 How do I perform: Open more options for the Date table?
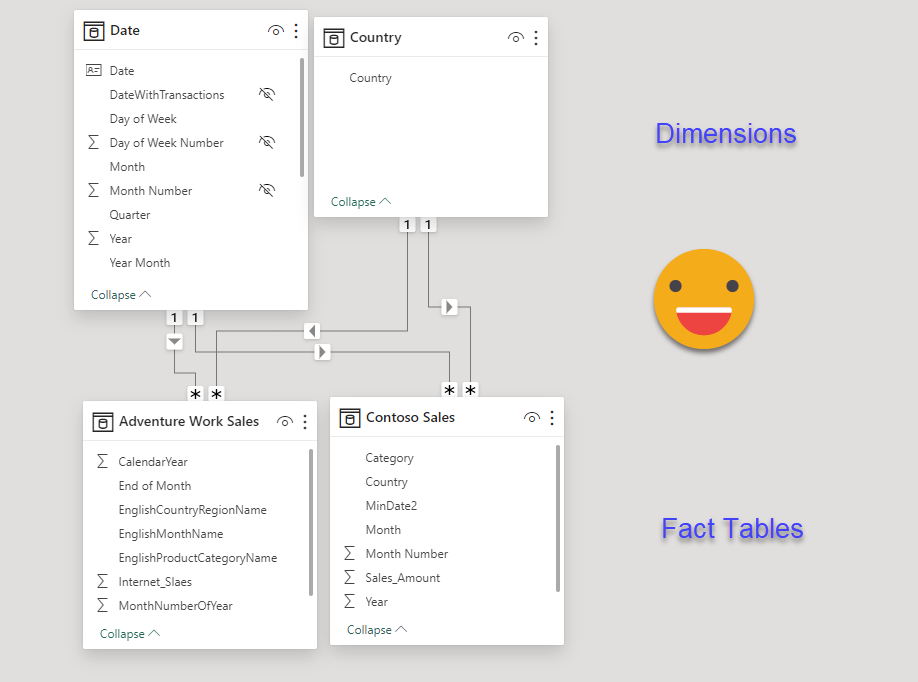tap(296, 31)
